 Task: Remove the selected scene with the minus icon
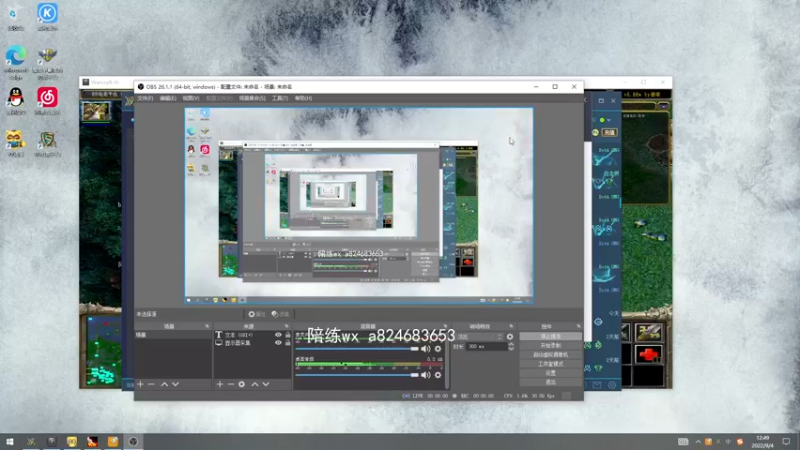151,384
